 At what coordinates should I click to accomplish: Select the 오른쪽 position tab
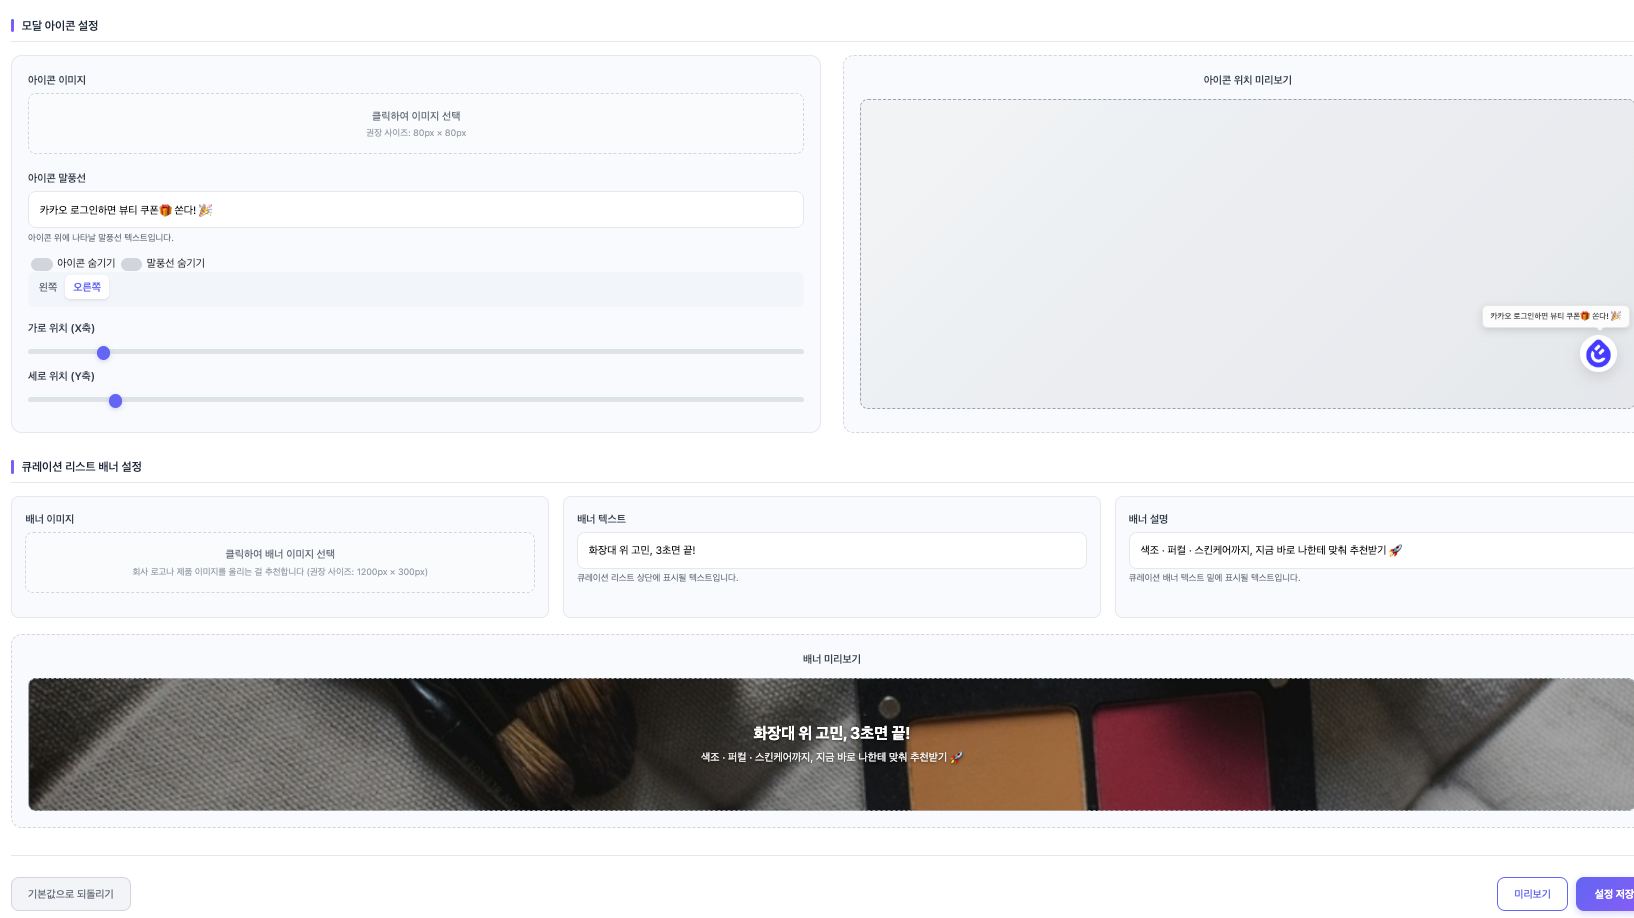[x=87, y=287]
